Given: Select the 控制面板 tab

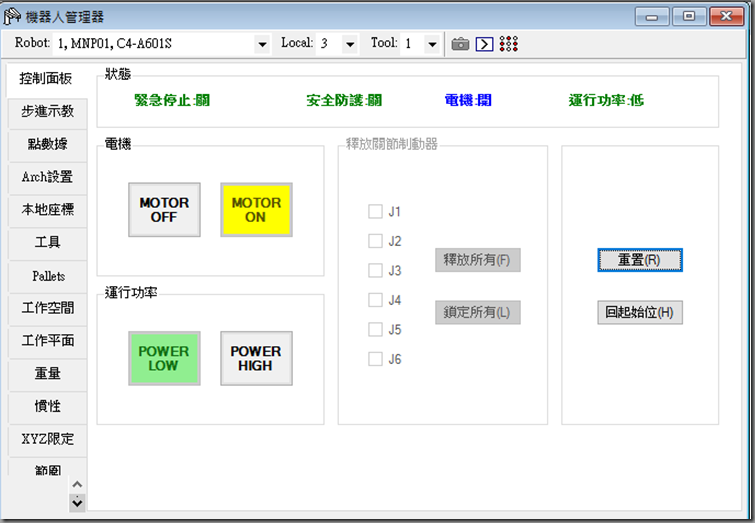Looking at the screenshot, I should click(x=47, y=78).
